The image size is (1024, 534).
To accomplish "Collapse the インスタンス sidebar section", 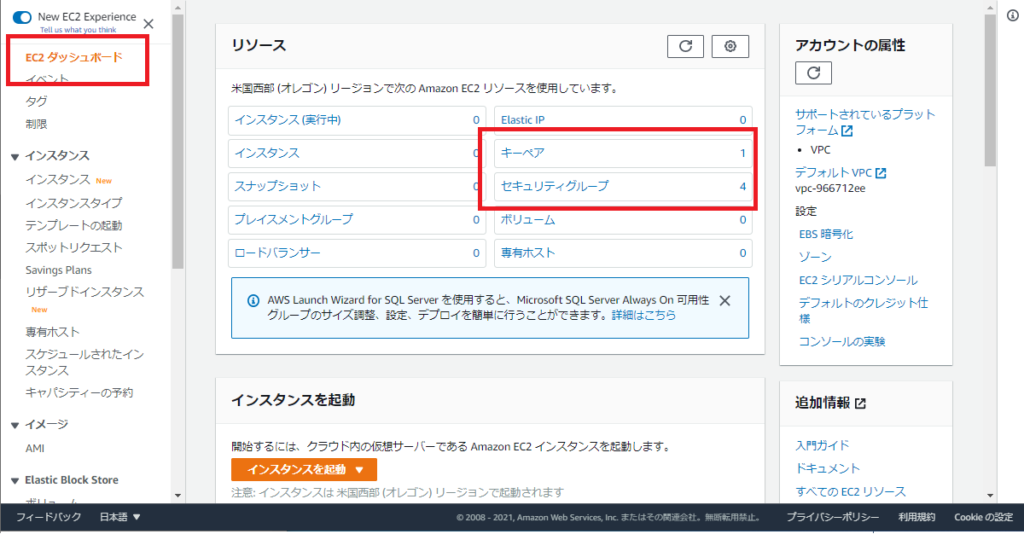I will [14, 157].
